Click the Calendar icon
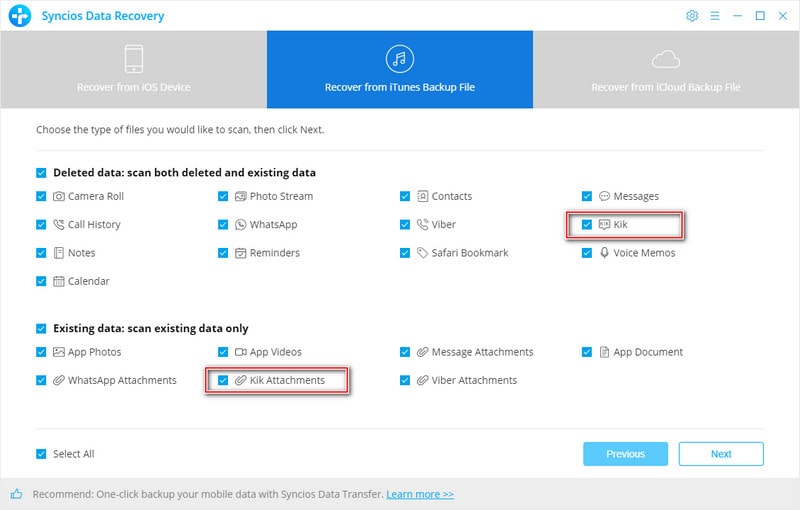Screen dimensions: 800x510 59,281
